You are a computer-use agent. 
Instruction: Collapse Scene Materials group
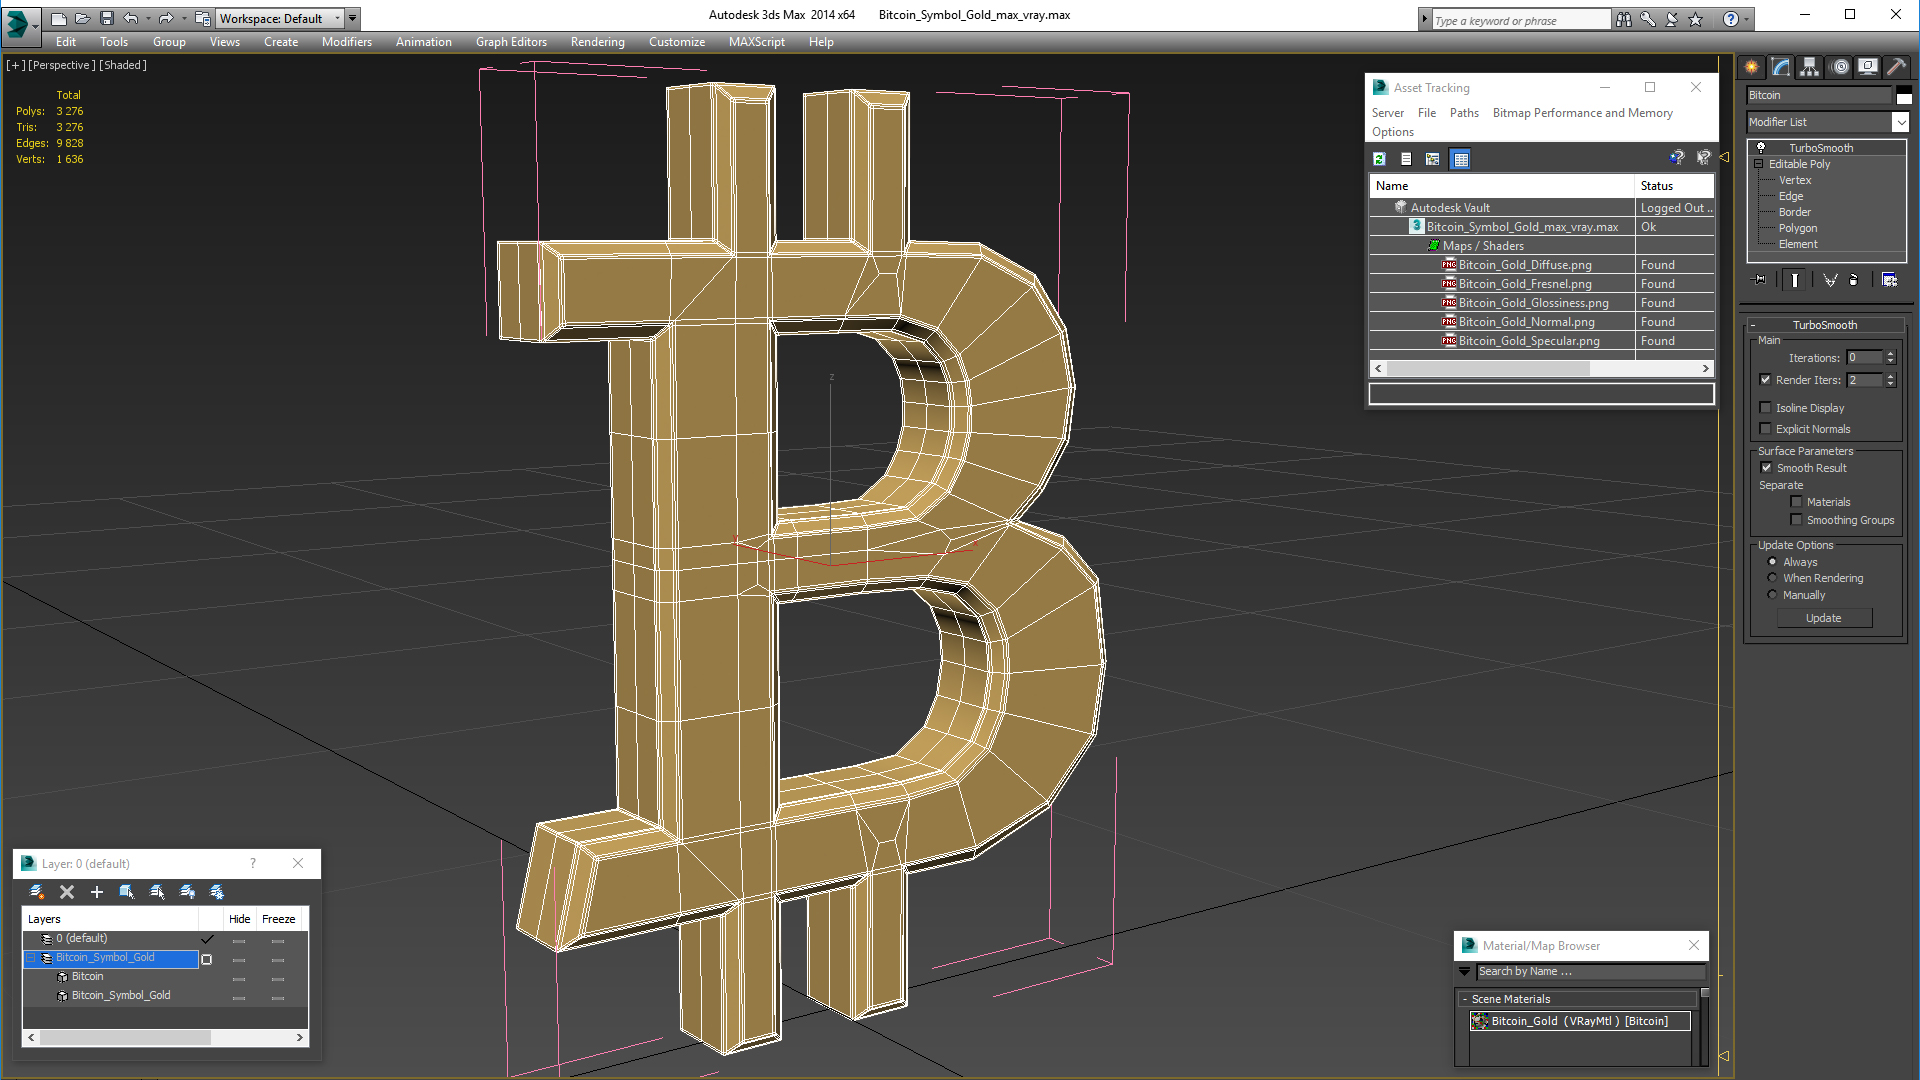click(x=1465, y=999)
